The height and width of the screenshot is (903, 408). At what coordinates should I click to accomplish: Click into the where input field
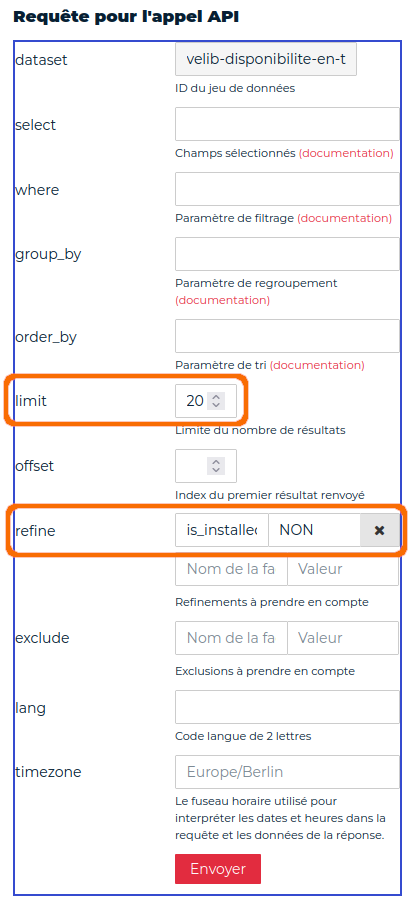pos(287,189)
